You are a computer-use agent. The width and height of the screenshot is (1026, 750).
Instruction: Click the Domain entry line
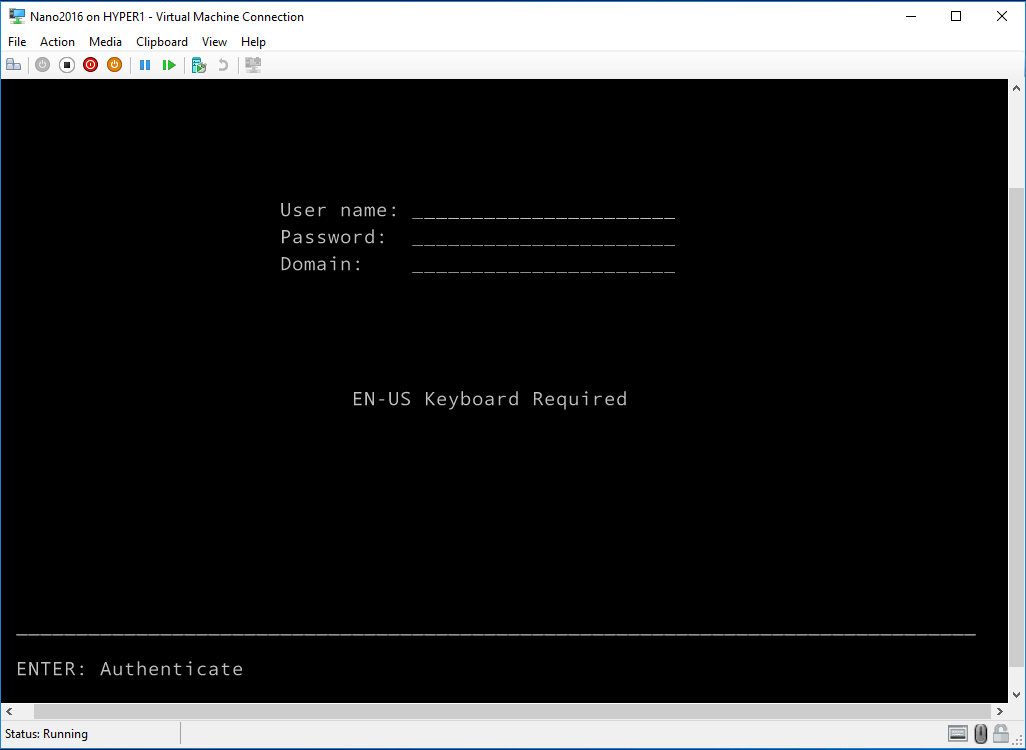tap(543, 265)
